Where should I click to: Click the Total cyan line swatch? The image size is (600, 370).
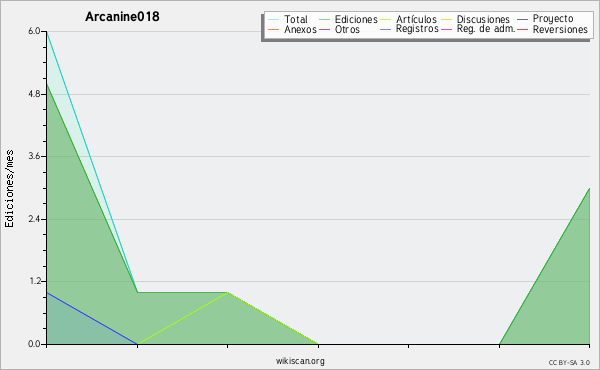click(274, 20)
